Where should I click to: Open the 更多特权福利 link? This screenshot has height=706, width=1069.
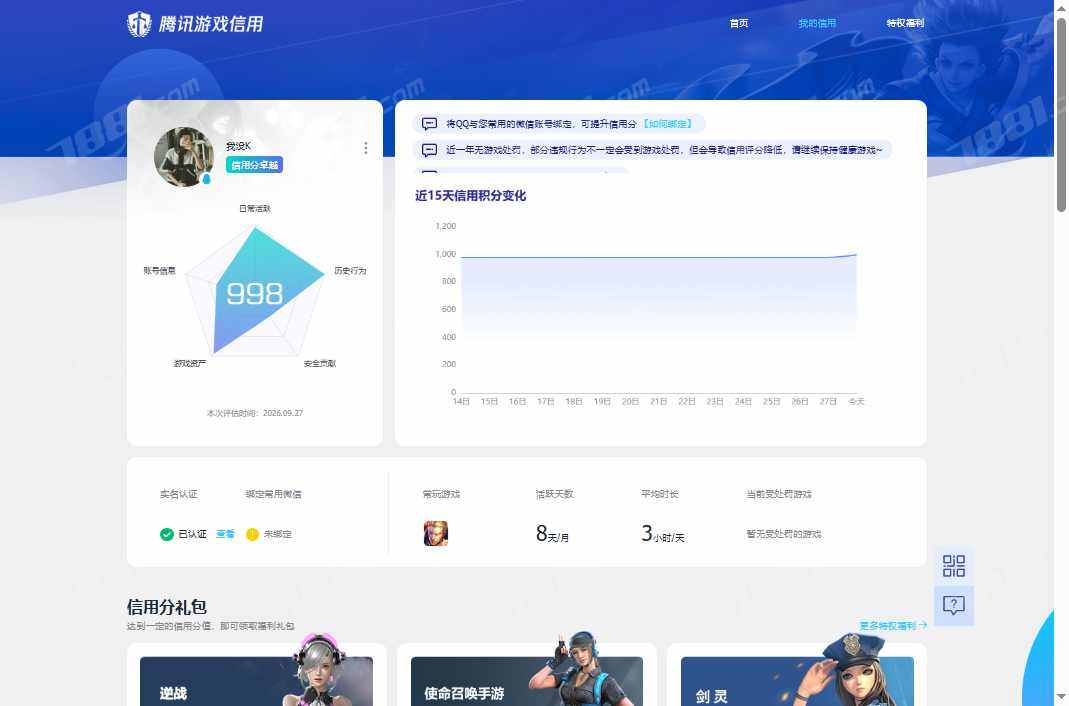(x=893, y=626)
